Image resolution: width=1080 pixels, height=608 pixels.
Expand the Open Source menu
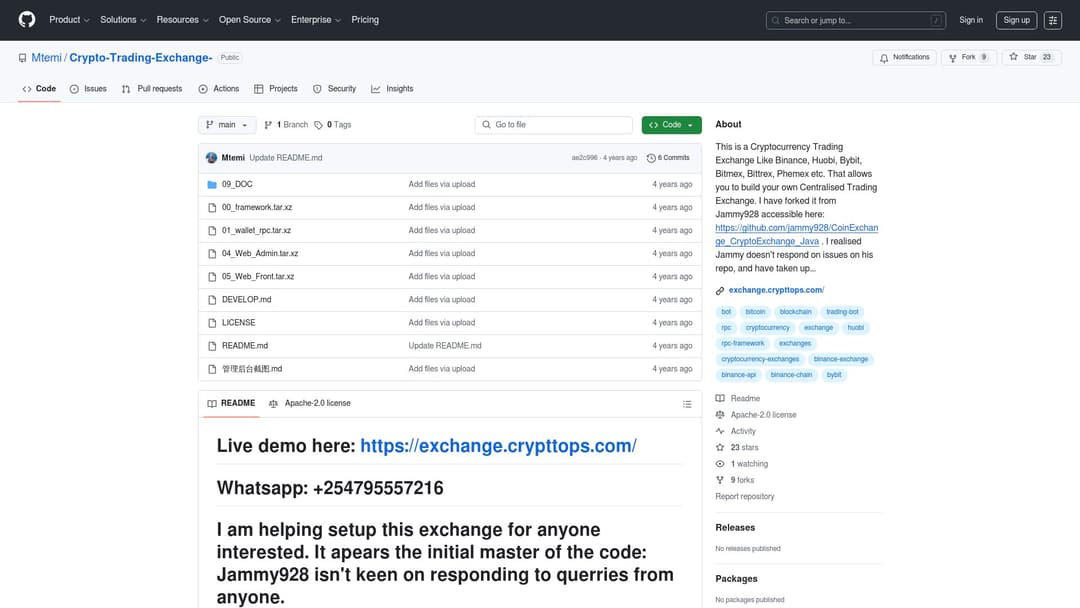pos(249,20)
